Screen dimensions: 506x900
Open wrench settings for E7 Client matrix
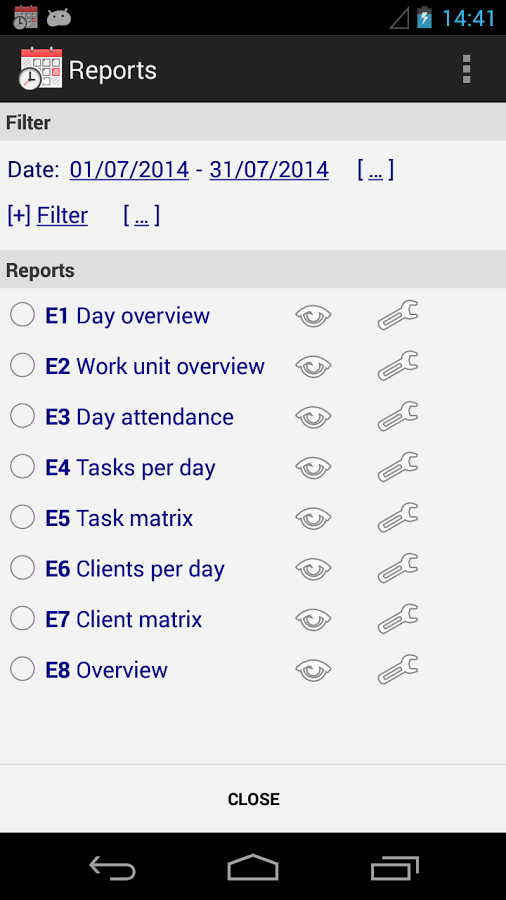point(398,618)
